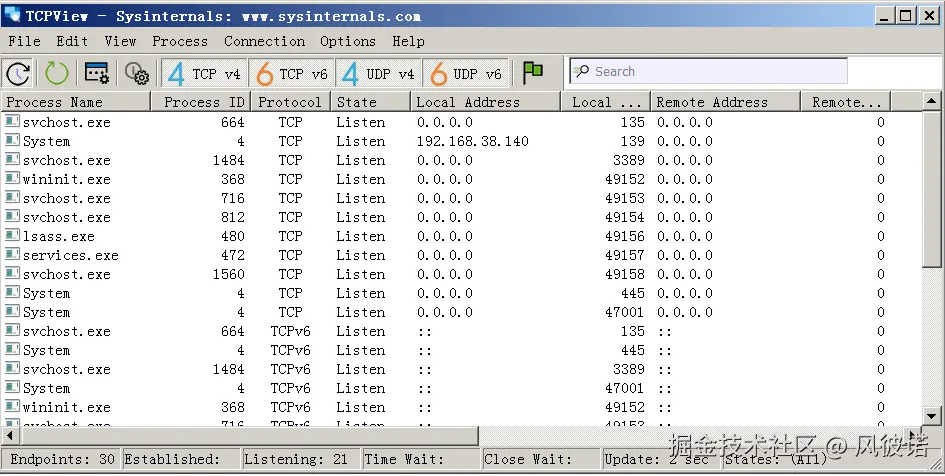Image resolution: width=945 pixels, height=476 pixels.
Task: Open the View menu
Action: 121,41
